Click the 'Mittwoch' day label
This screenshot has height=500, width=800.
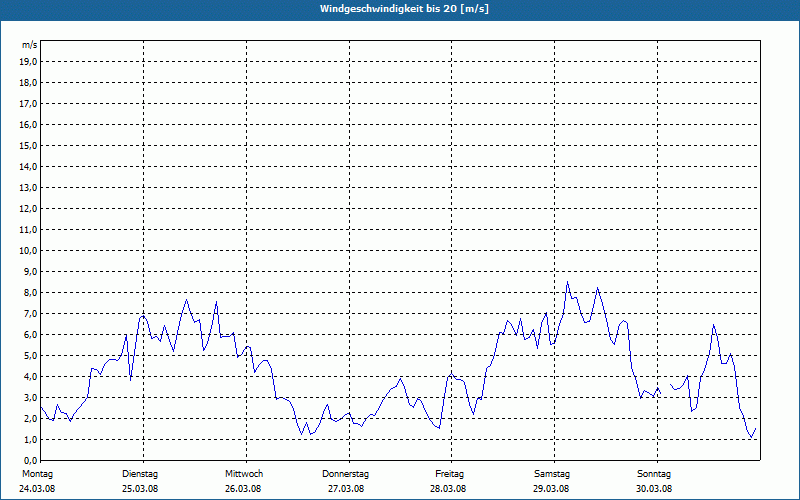244,474
